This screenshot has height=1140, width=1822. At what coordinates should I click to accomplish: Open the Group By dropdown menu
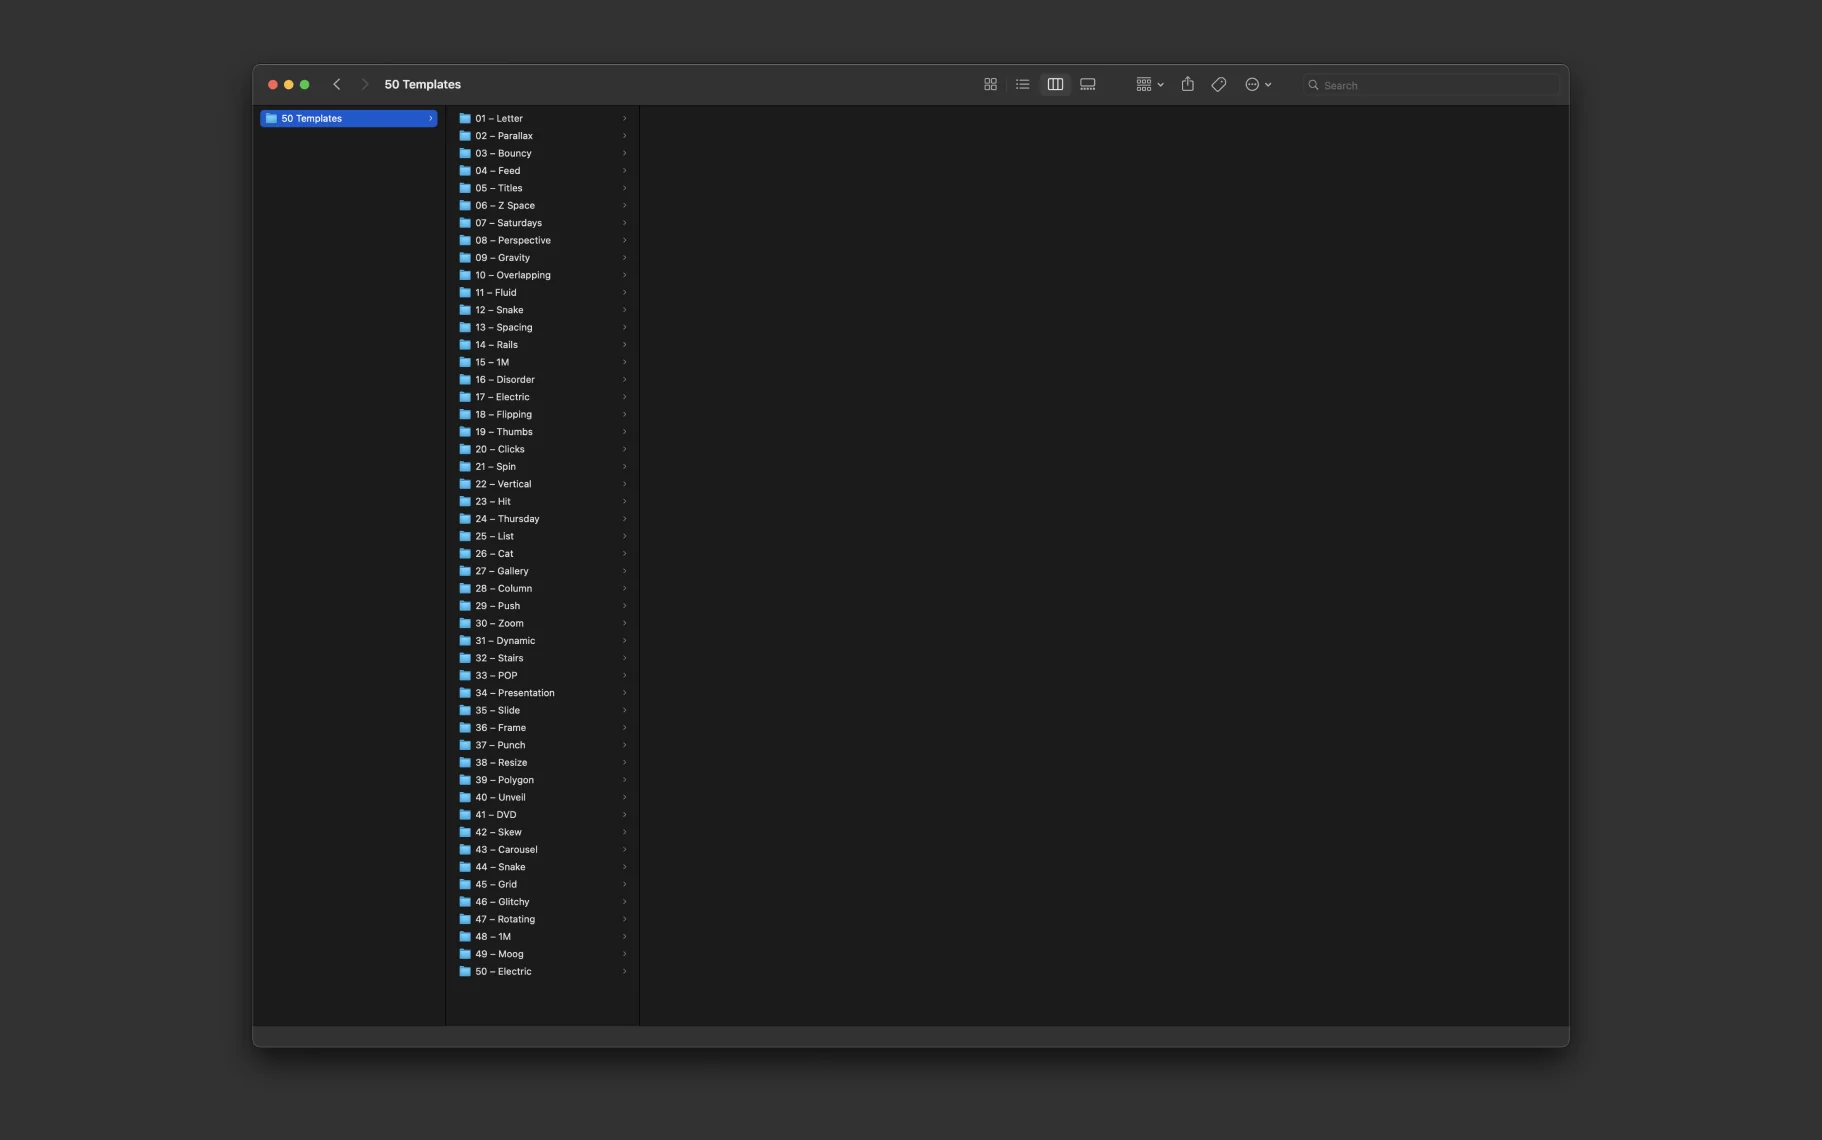(x=1149, y=85)
